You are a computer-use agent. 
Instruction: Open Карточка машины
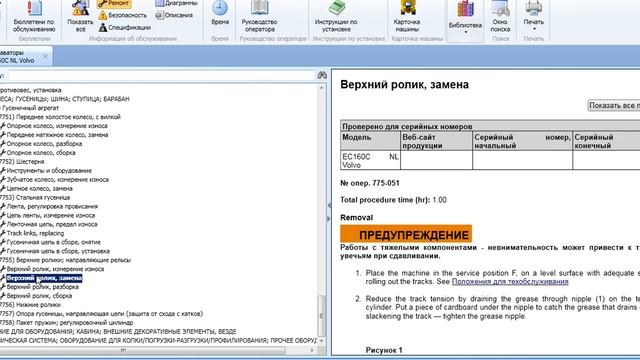(407, 17)
